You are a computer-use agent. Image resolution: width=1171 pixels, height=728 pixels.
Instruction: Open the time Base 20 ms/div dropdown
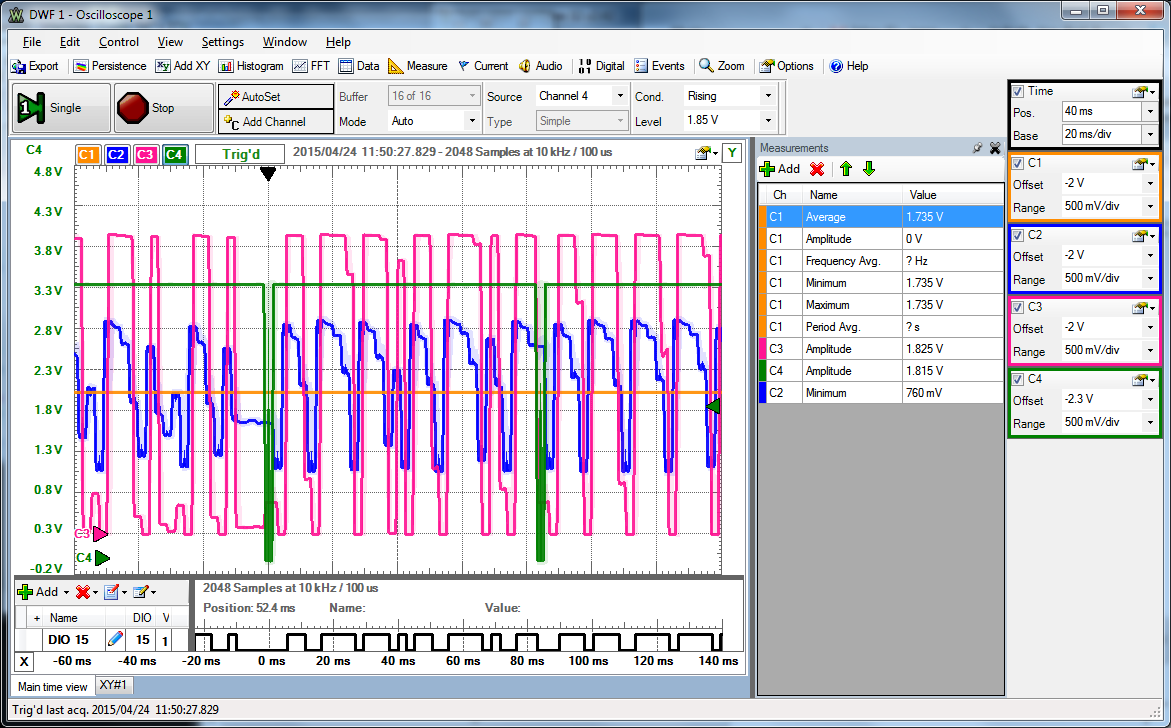tap(1149, 135)
